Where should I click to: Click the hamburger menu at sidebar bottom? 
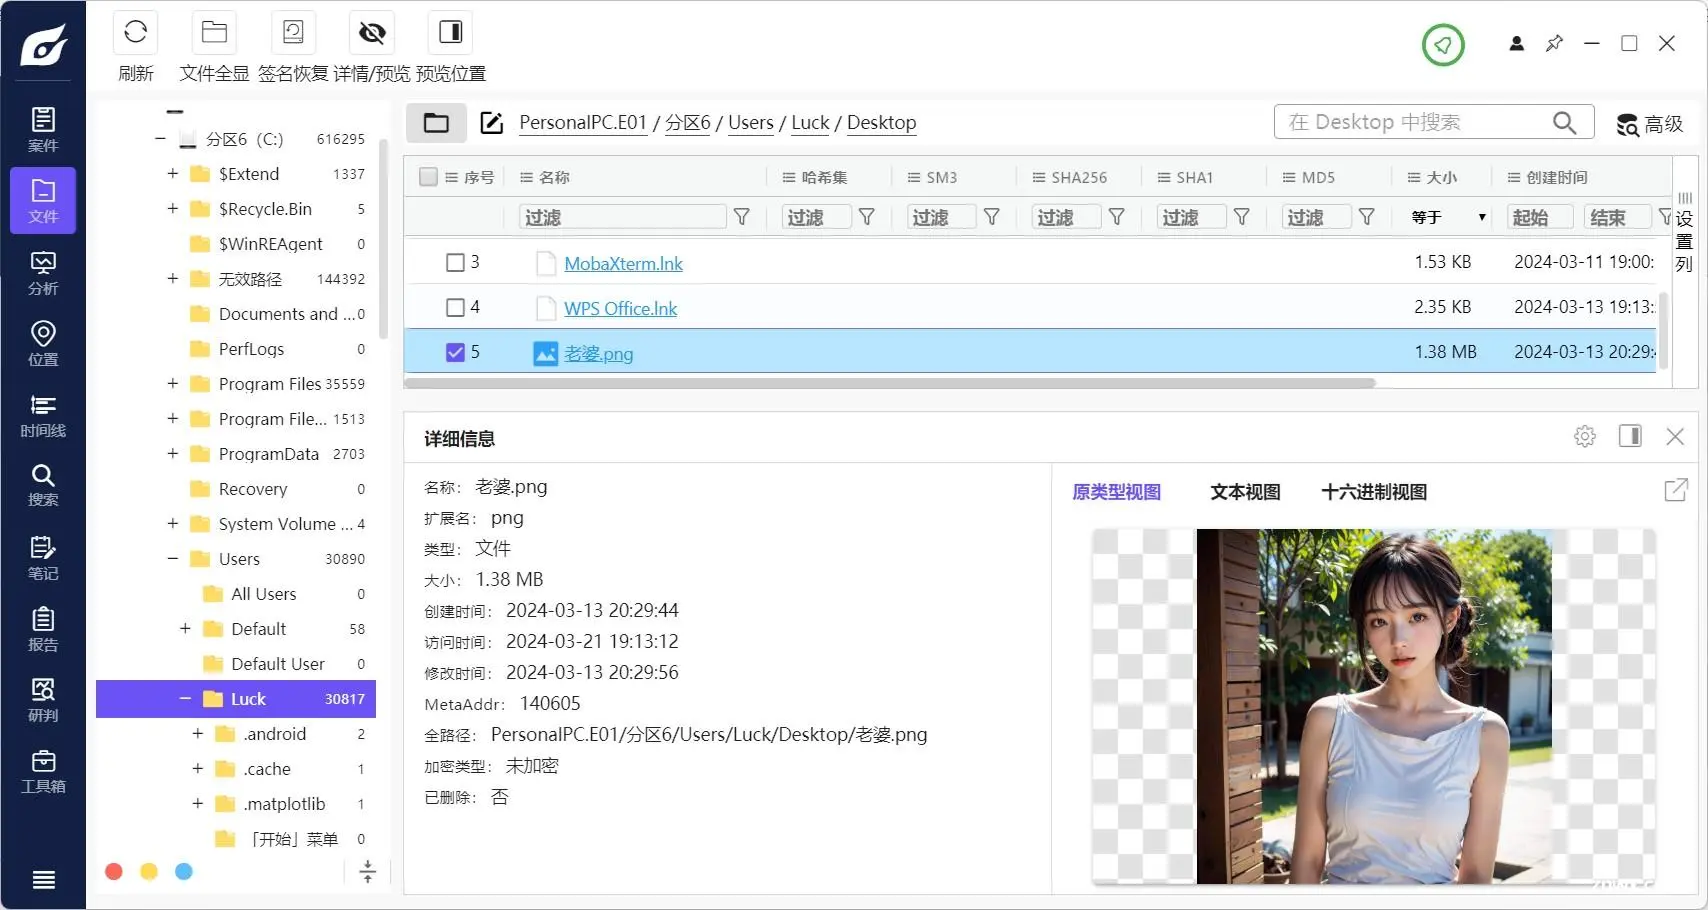point(43,880)
